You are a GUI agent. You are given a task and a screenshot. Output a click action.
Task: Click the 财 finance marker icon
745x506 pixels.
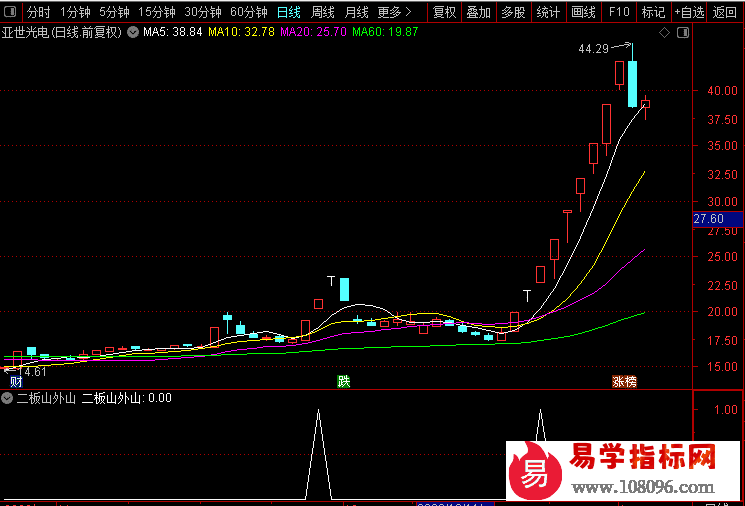click(15, 382)
